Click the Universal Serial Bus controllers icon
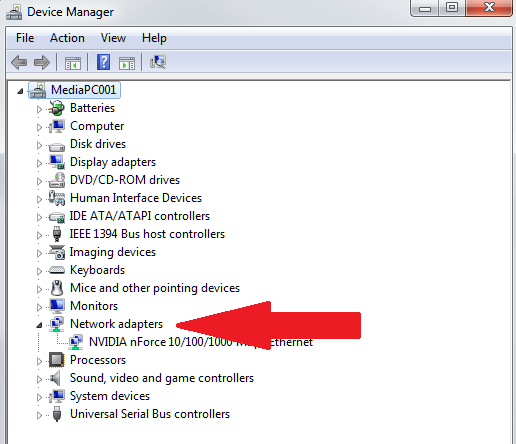This screenshot has height=444, width=516. point(57,414)
